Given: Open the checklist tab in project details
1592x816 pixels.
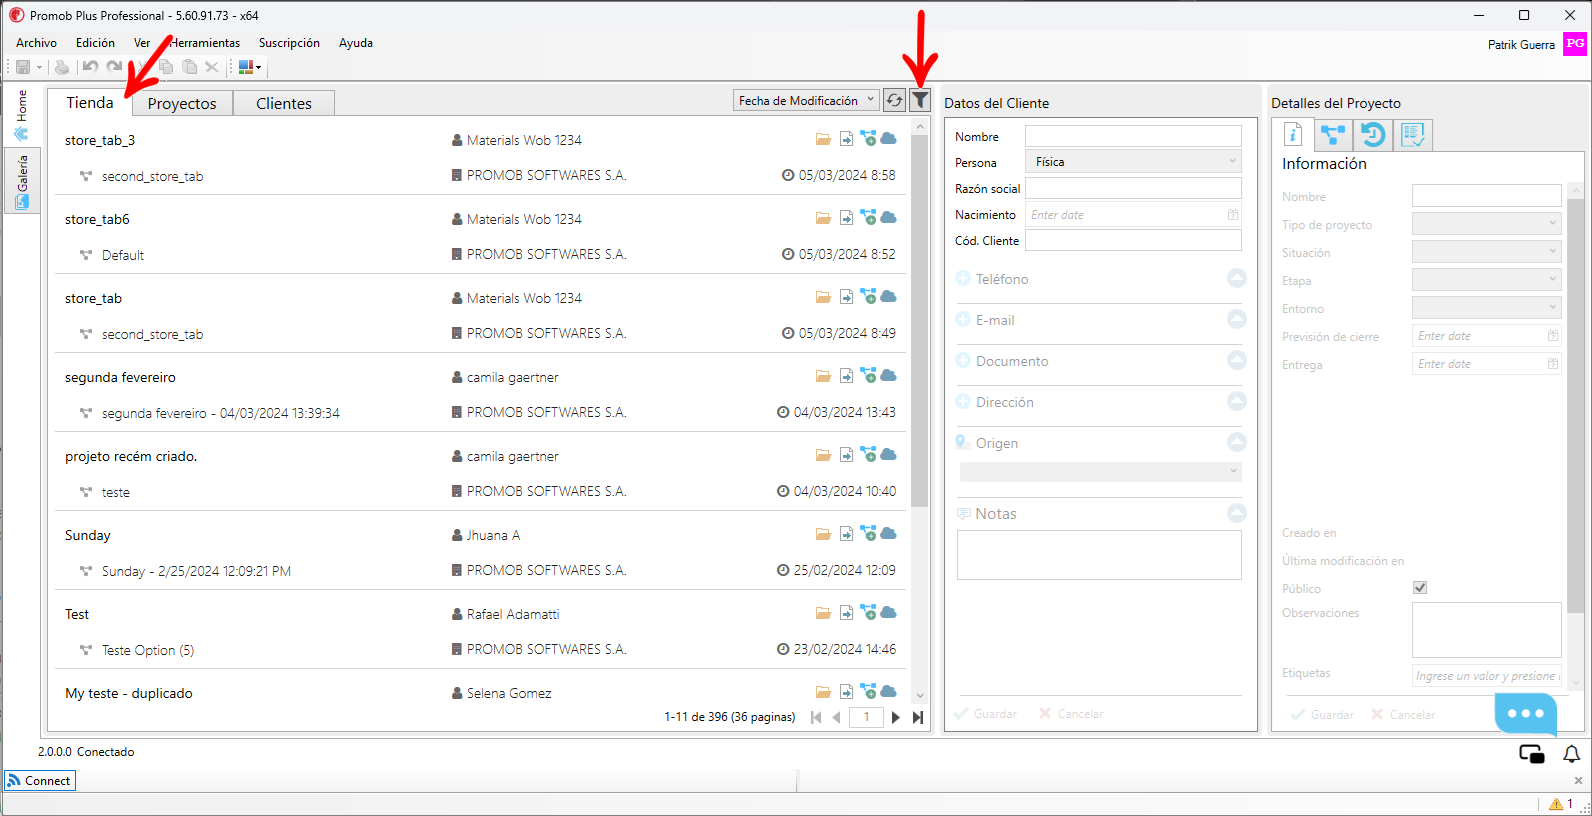Looking at the screenshot, I should [1412, 134].
